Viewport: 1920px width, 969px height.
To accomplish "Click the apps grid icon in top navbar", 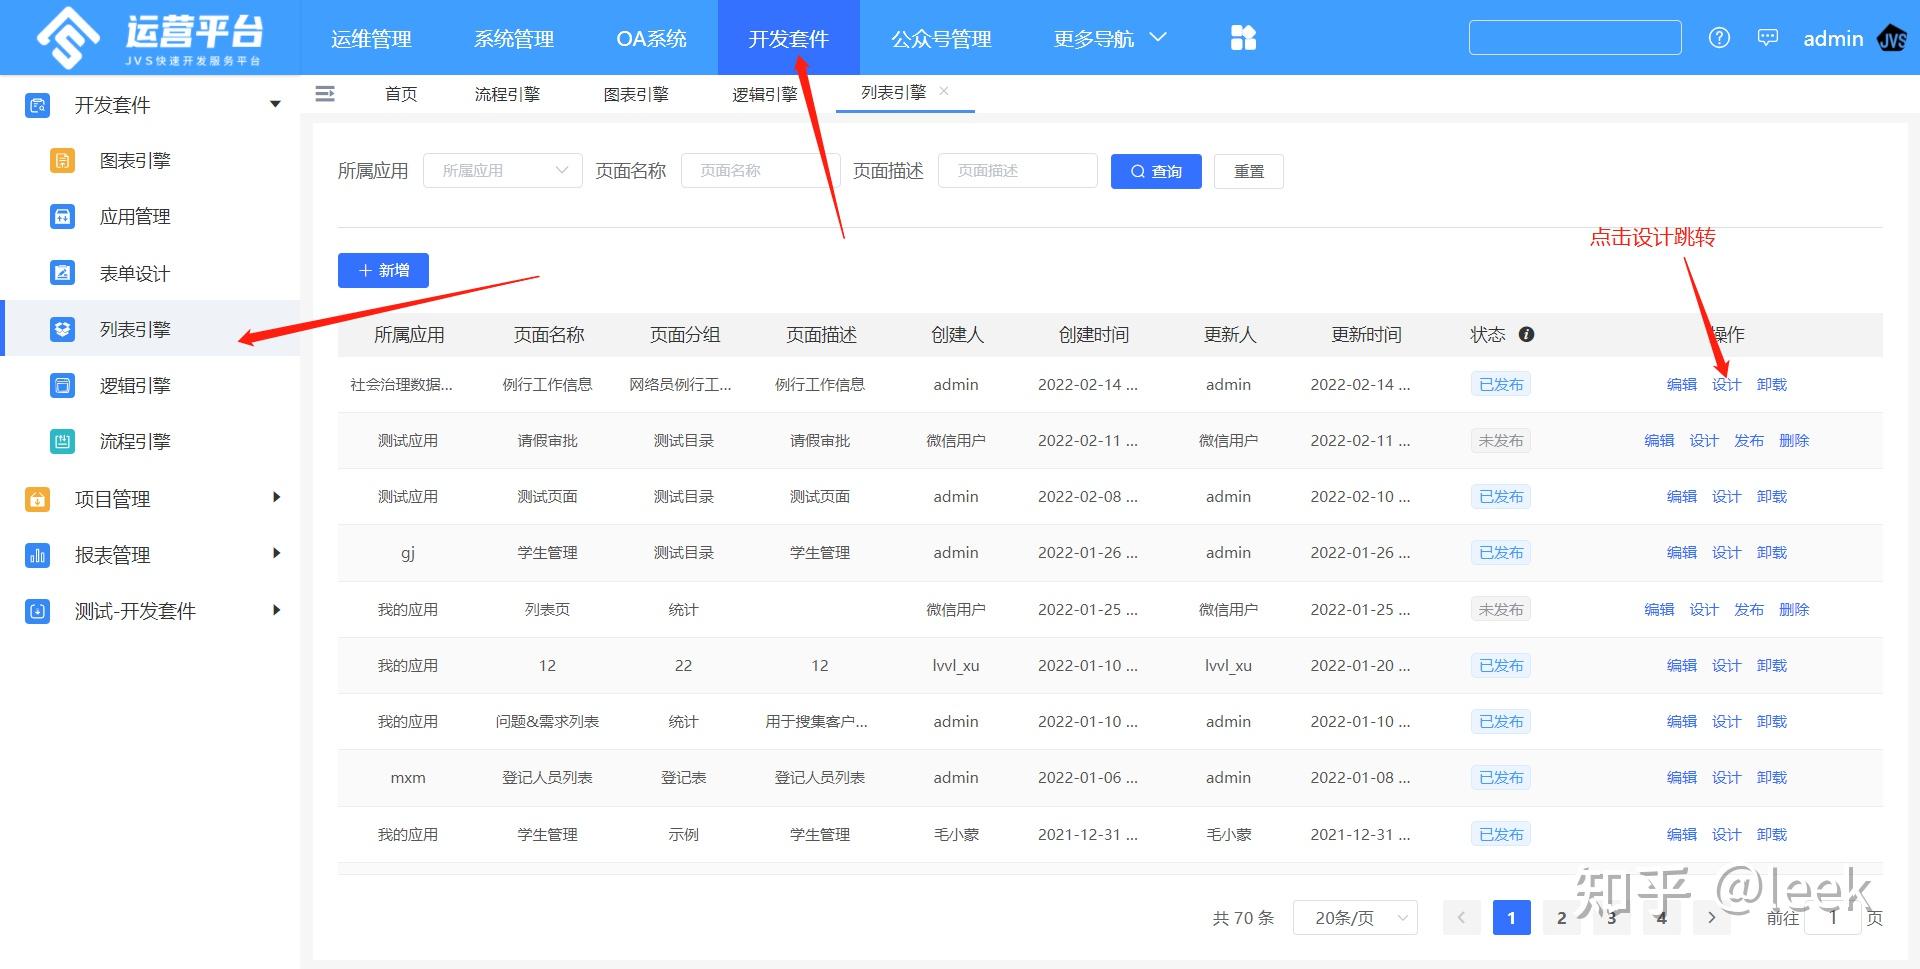I will pyautogui.click(x=1242, y=37).
